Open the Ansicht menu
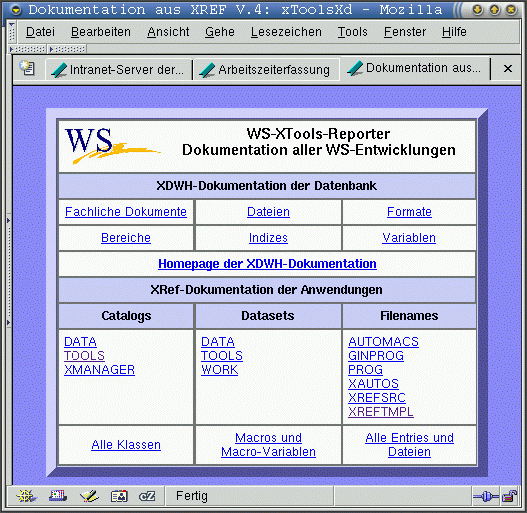527x513 pixels. [x=168, y=32]
